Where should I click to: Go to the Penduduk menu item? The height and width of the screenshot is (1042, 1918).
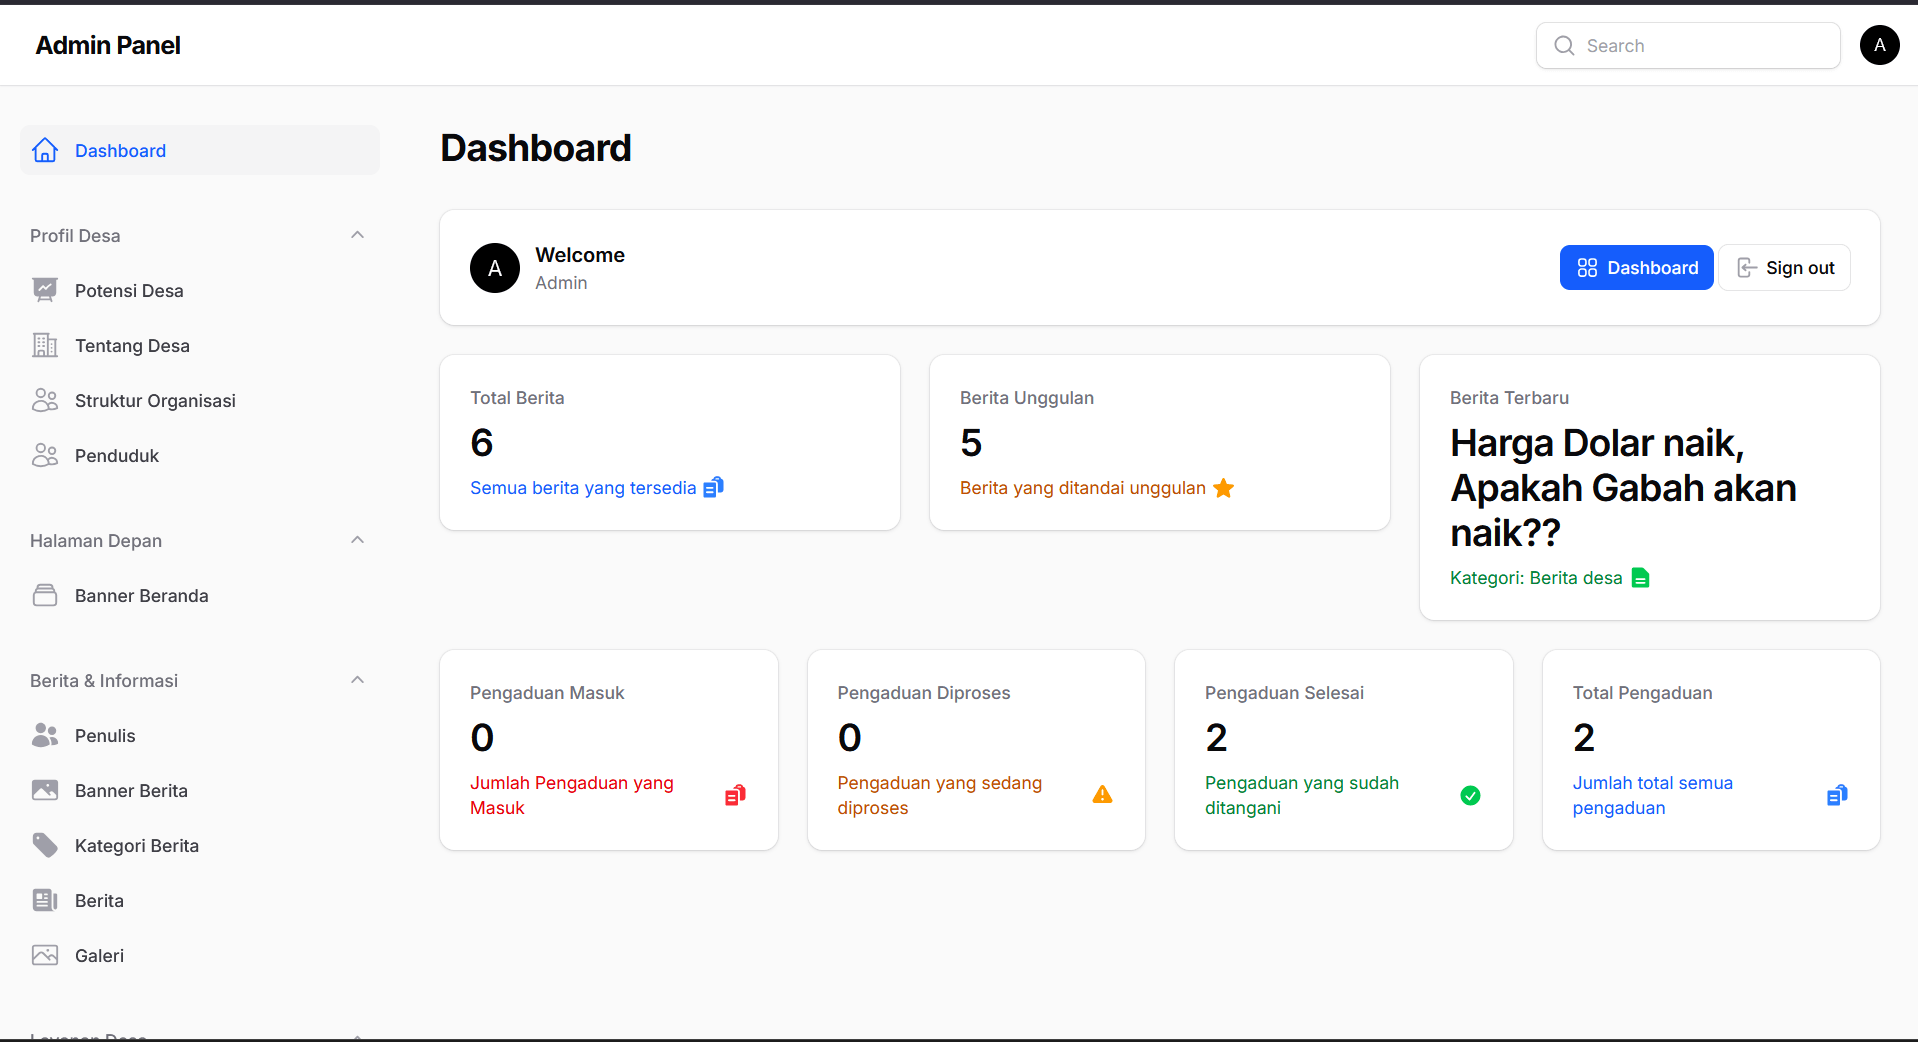click(200, 455)
